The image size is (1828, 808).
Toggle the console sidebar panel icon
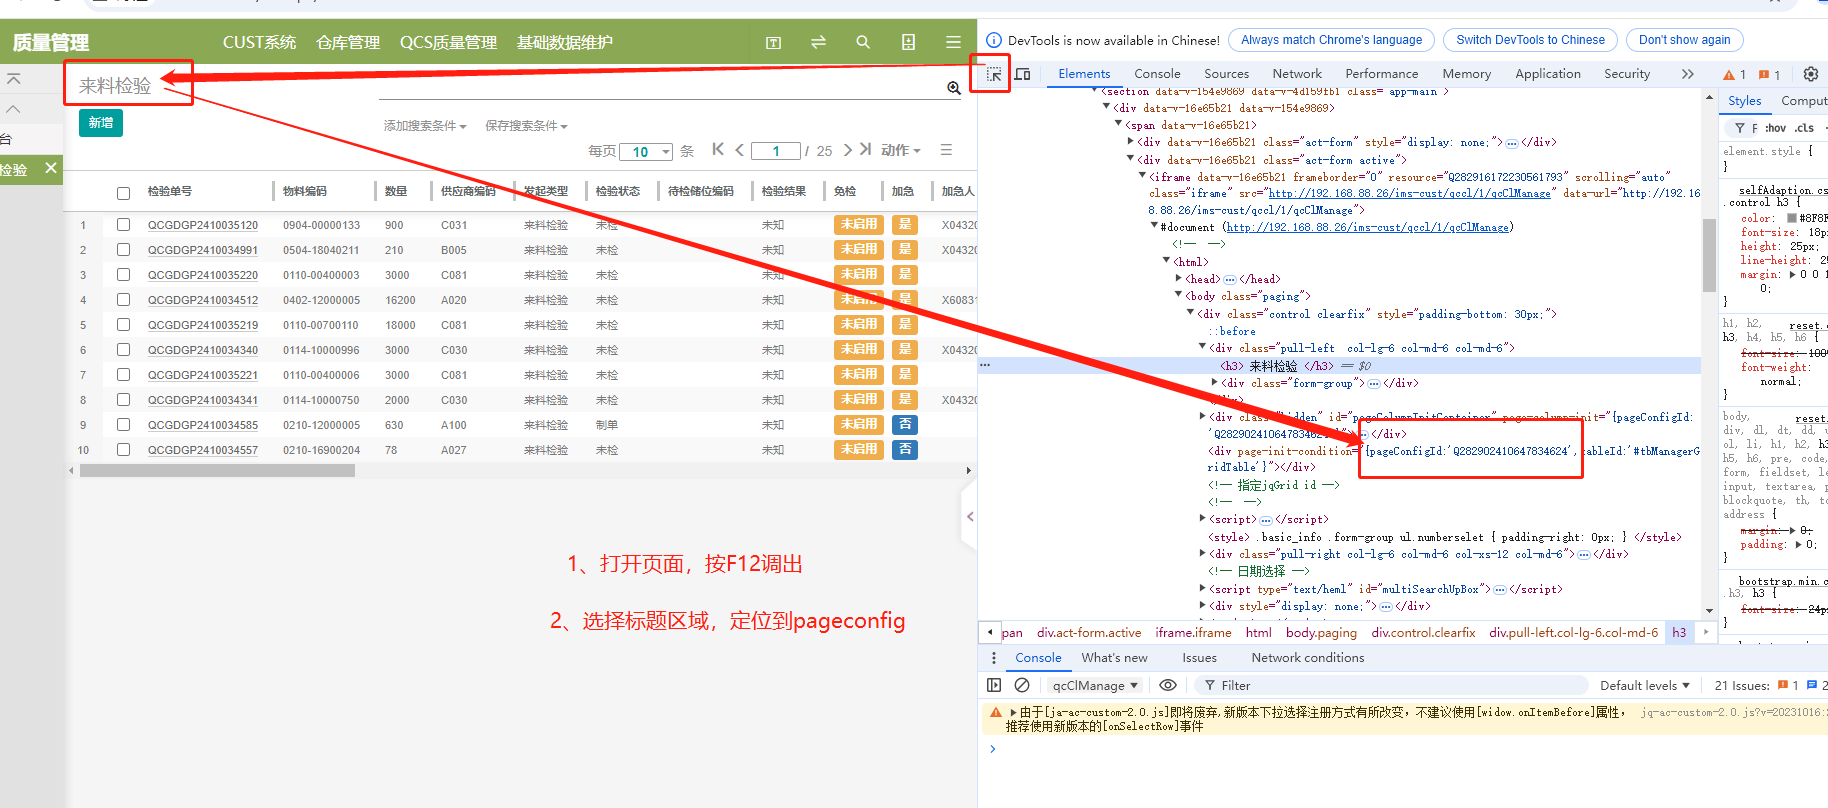994,685
